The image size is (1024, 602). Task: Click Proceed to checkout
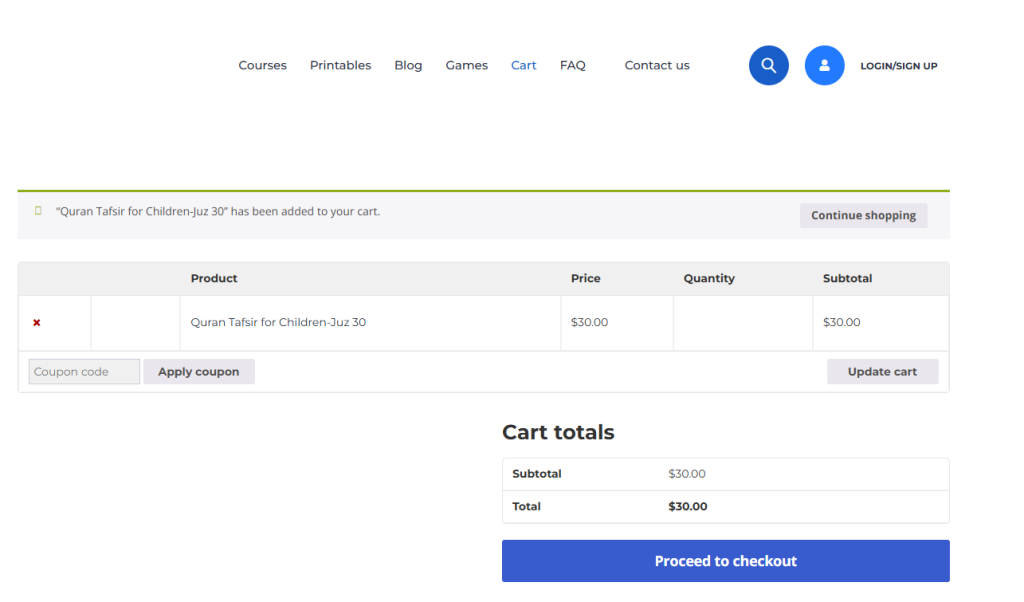pos(725,561)
